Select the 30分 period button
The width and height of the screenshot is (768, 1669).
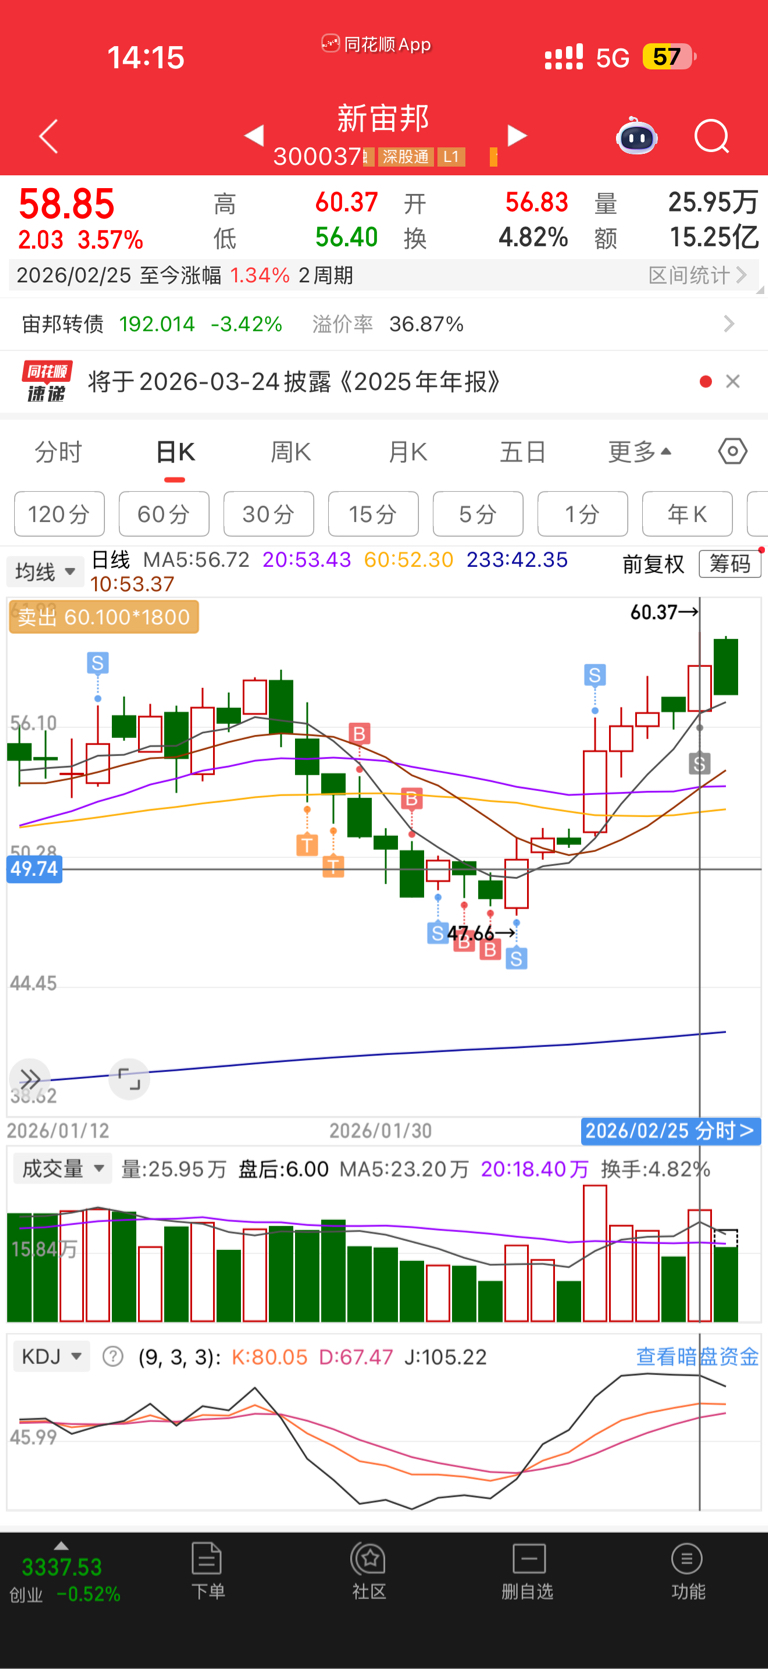[x=269, y=514]
